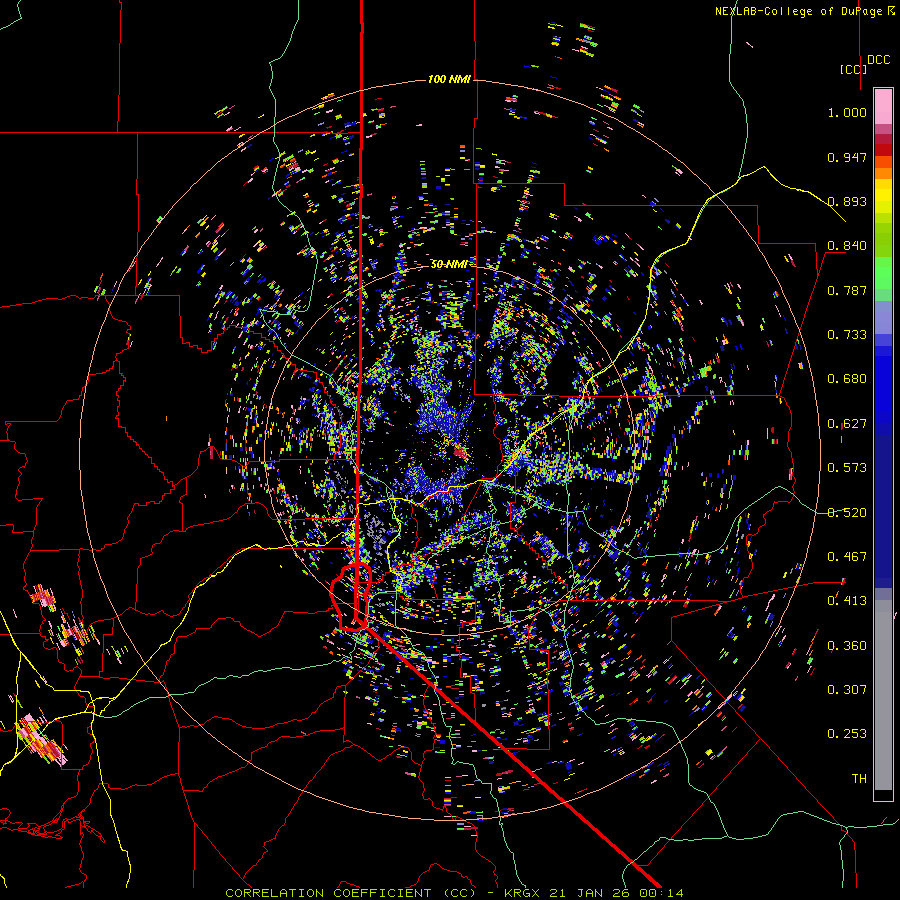This screenshot has height=900, width=900.
Task: Select the 0.520 scale value
Action: click(847, 513)
